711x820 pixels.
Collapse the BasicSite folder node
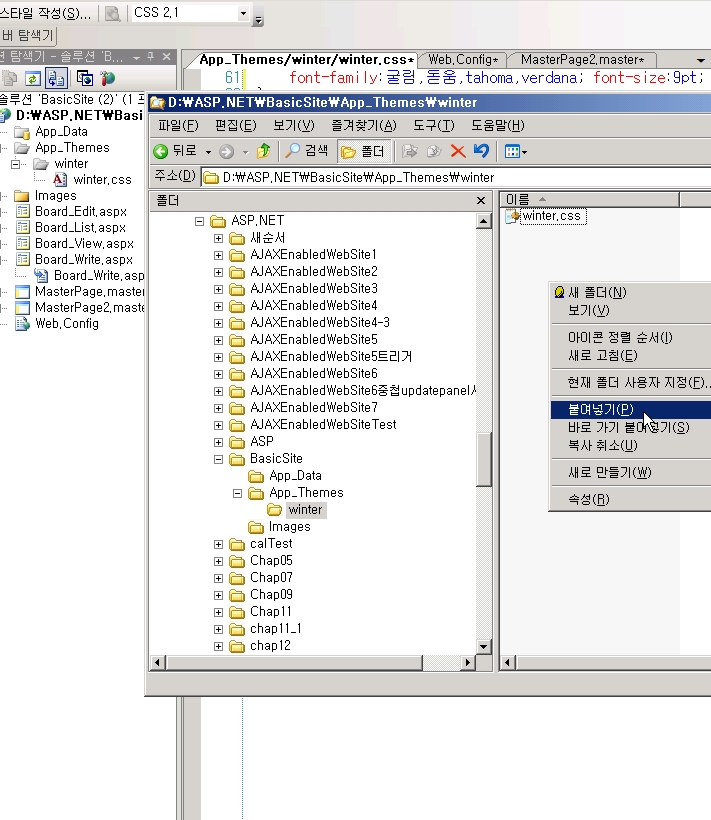pos(219,459)
